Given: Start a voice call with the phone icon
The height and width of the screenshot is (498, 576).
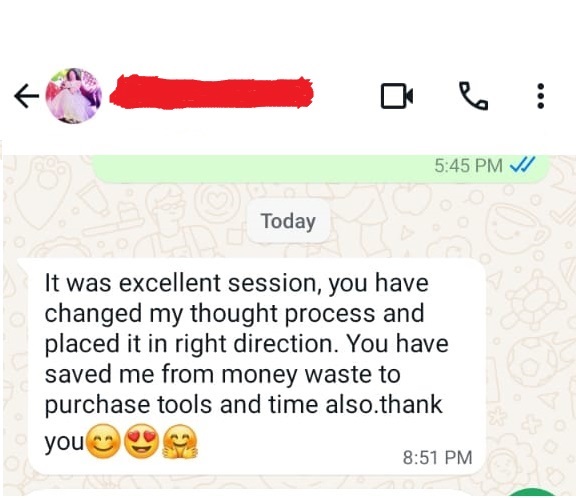Looking at the screenshot, I should pyautogui.click(x=474, y=96).
